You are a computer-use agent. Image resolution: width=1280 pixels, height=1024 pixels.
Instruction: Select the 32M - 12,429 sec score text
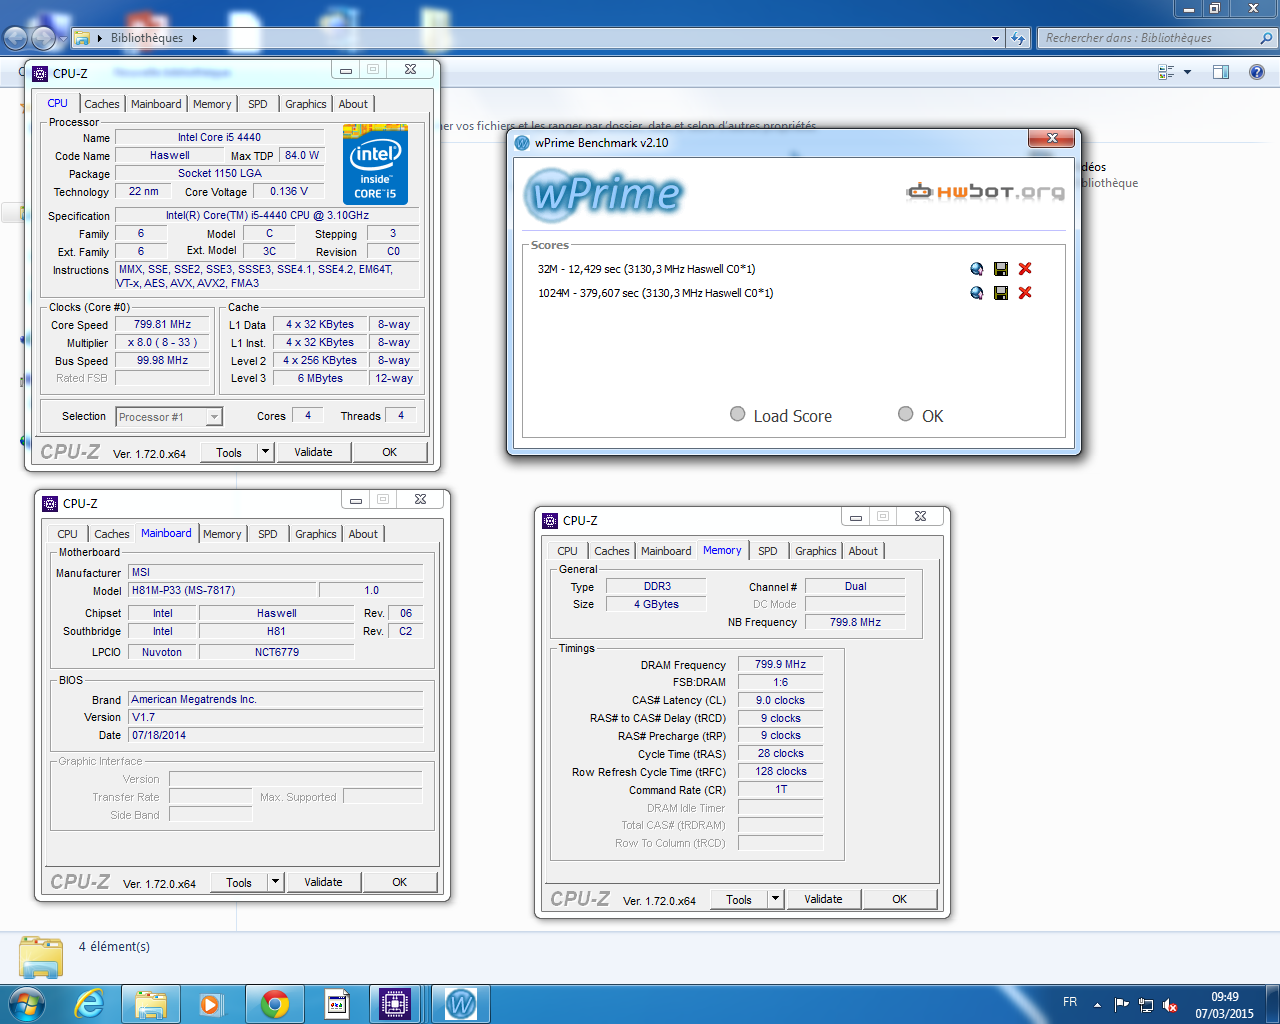tap(646, 269)
